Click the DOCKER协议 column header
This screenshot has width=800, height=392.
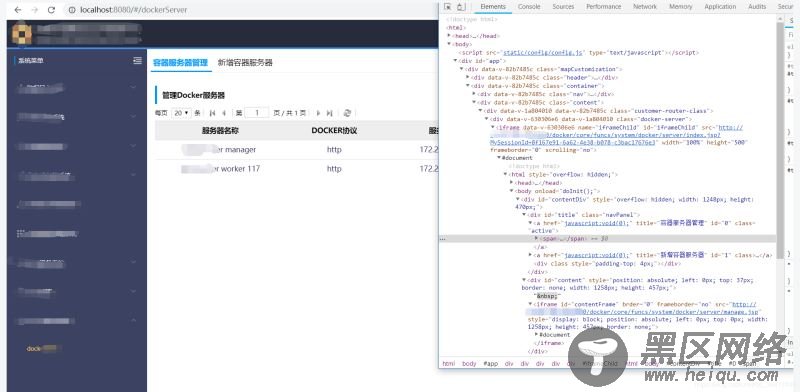[x=334, y=131]
